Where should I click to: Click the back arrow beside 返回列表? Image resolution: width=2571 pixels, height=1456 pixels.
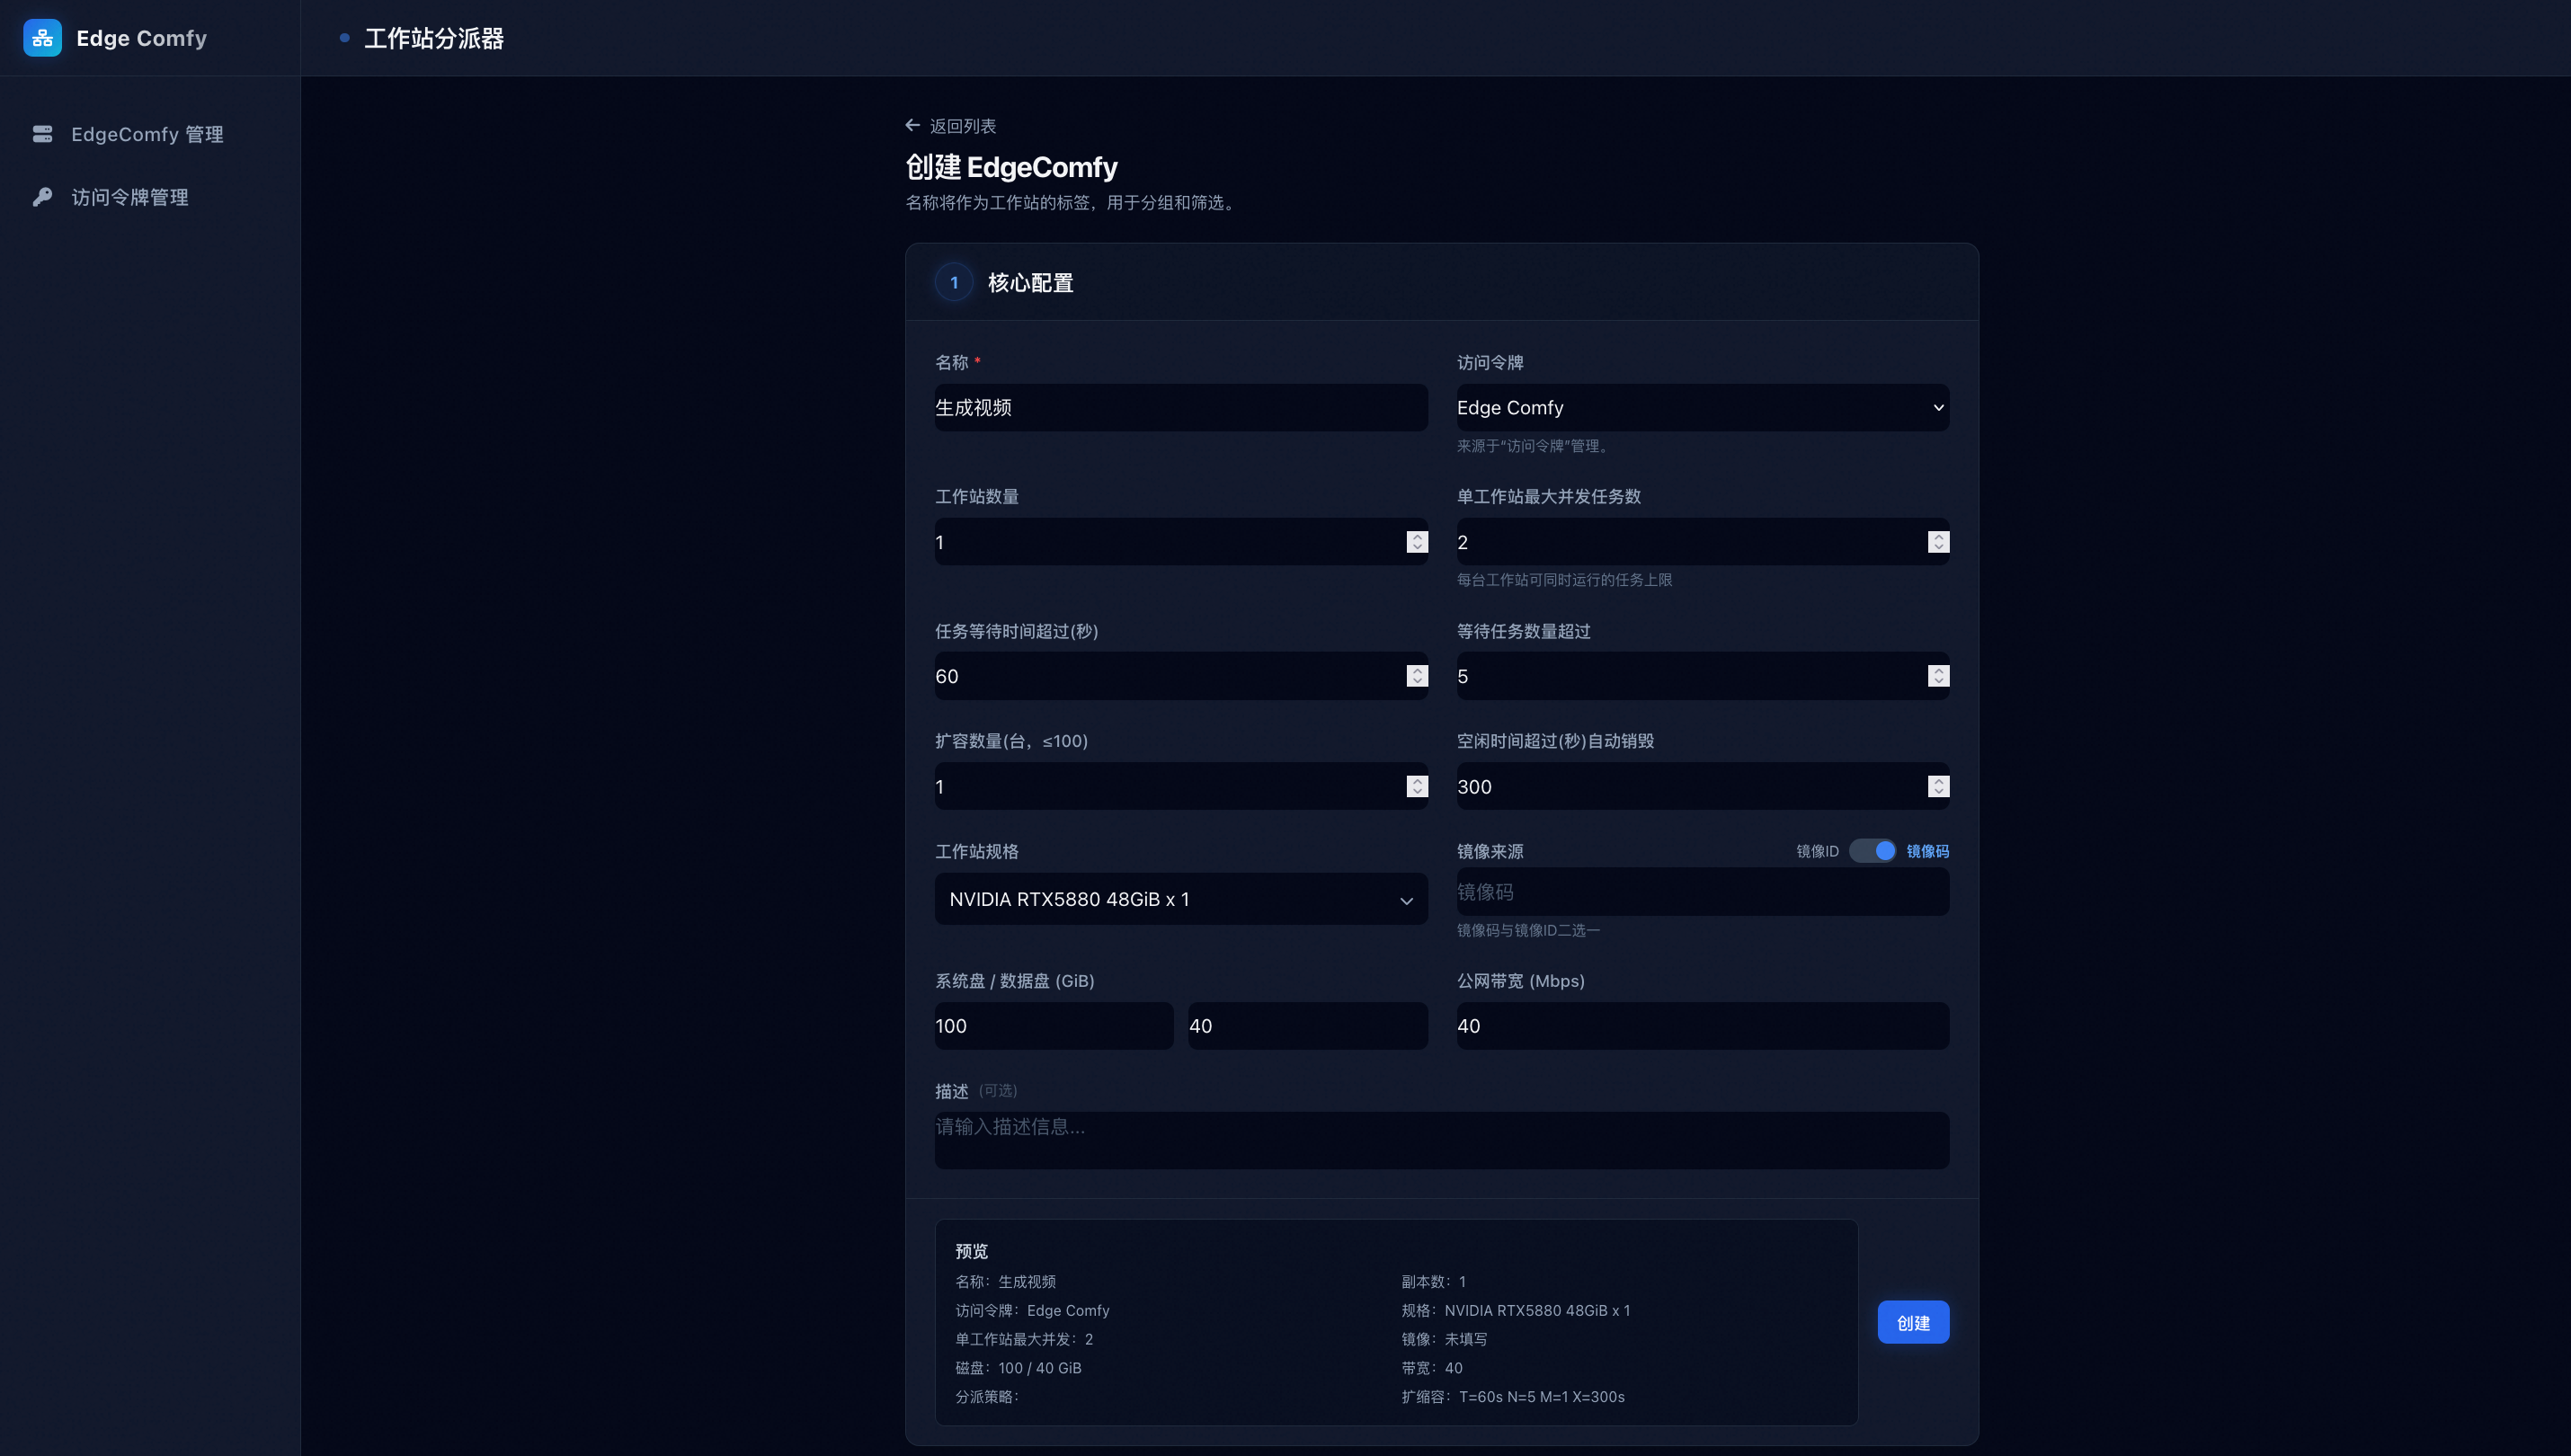pyautogui.click(x=912, y=125)
